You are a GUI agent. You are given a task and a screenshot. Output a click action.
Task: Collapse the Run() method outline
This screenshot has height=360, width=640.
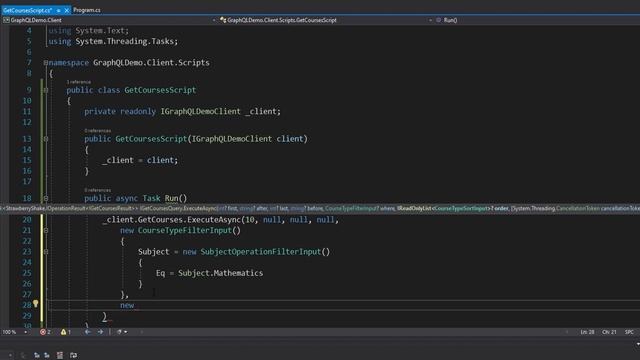pos(46,198)
